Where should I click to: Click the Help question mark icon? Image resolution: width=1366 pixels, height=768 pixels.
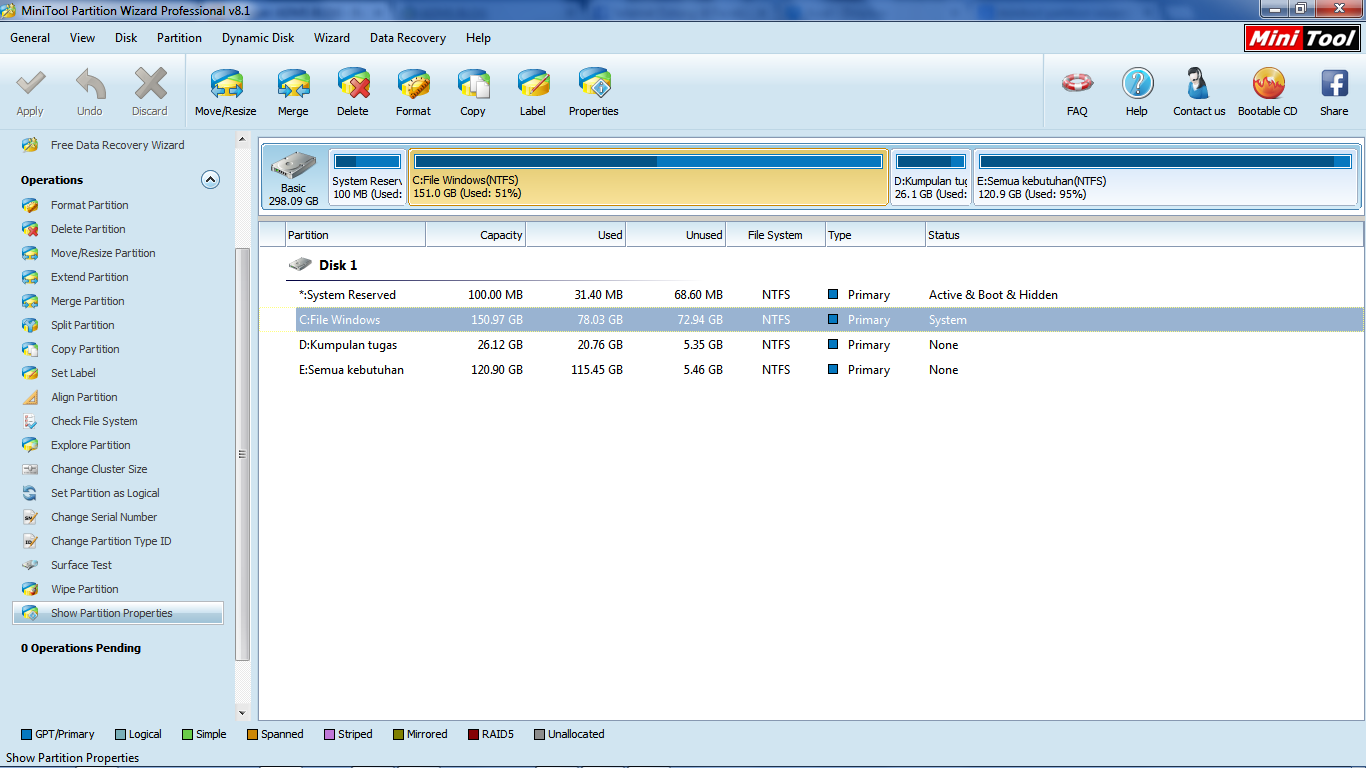tap(1137, 82)
